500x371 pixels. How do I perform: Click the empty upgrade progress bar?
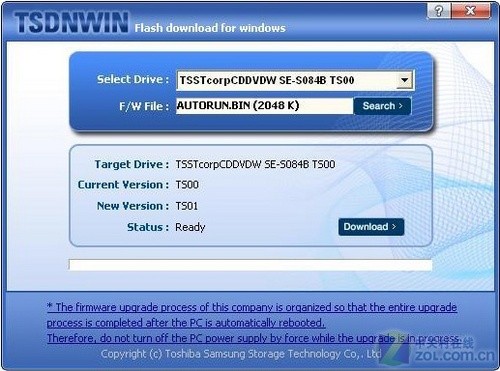[x=250, y=265]
